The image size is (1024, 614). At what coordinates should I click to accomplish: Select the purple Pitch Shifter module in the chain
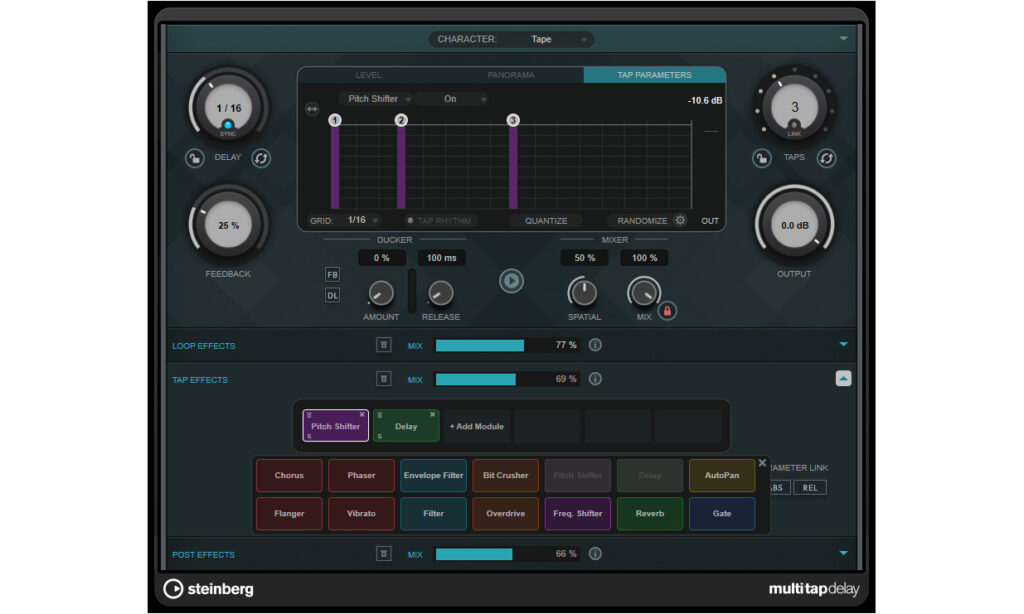click(x=335, y=426)
